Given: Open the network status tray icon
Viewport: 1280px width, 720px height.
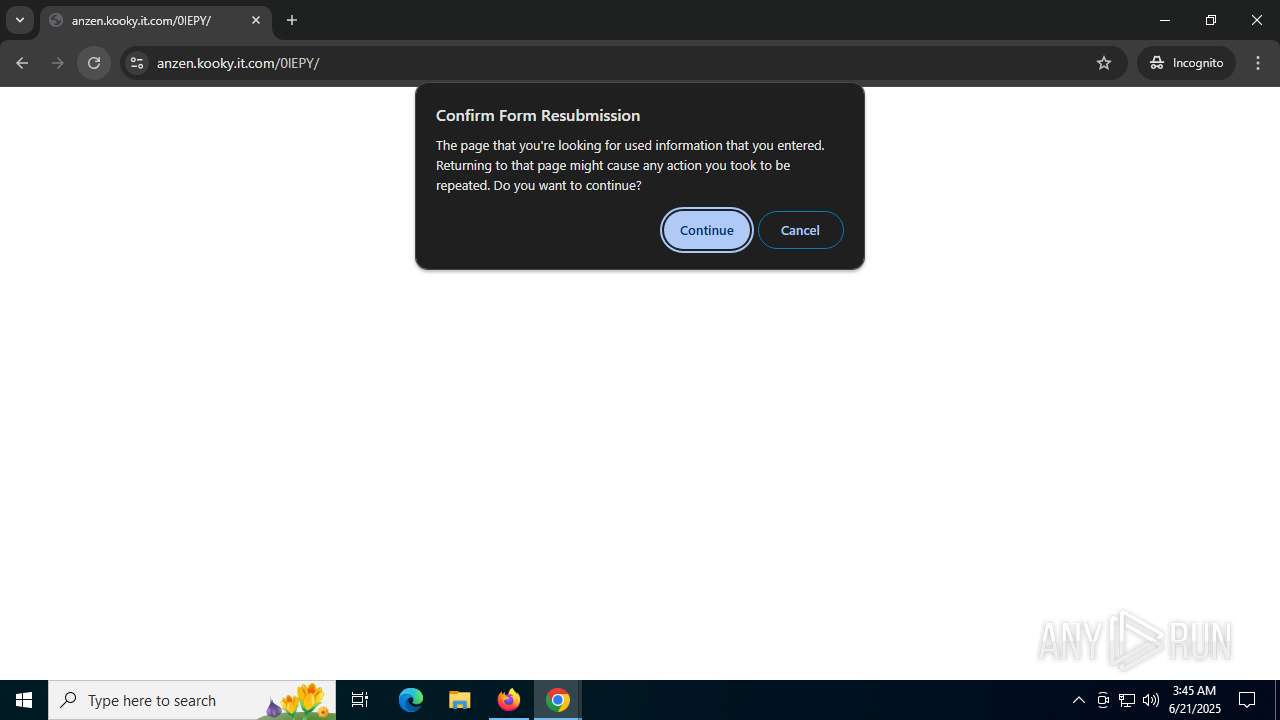Looking at the screenshot, I should [x=1127, y=700].
